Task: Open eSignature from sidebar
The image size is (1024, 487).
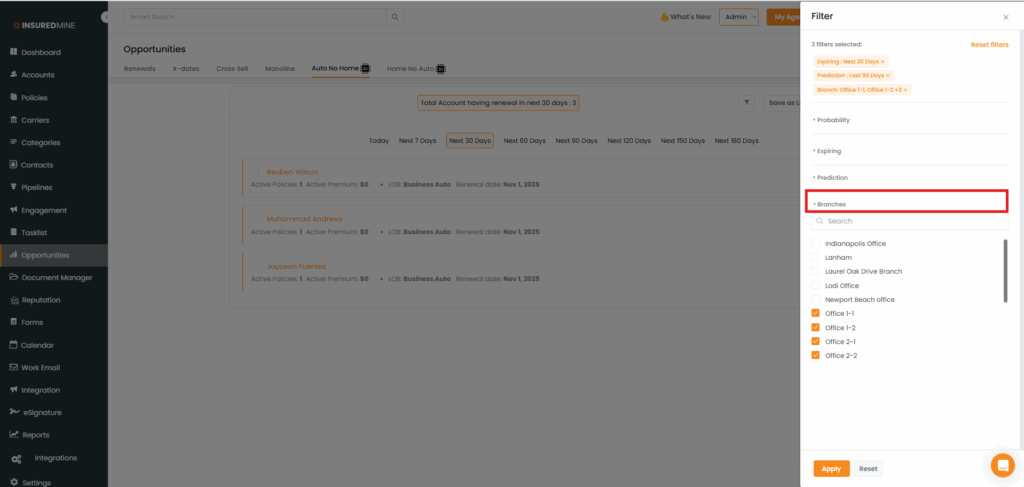Action: coord(42,412)
